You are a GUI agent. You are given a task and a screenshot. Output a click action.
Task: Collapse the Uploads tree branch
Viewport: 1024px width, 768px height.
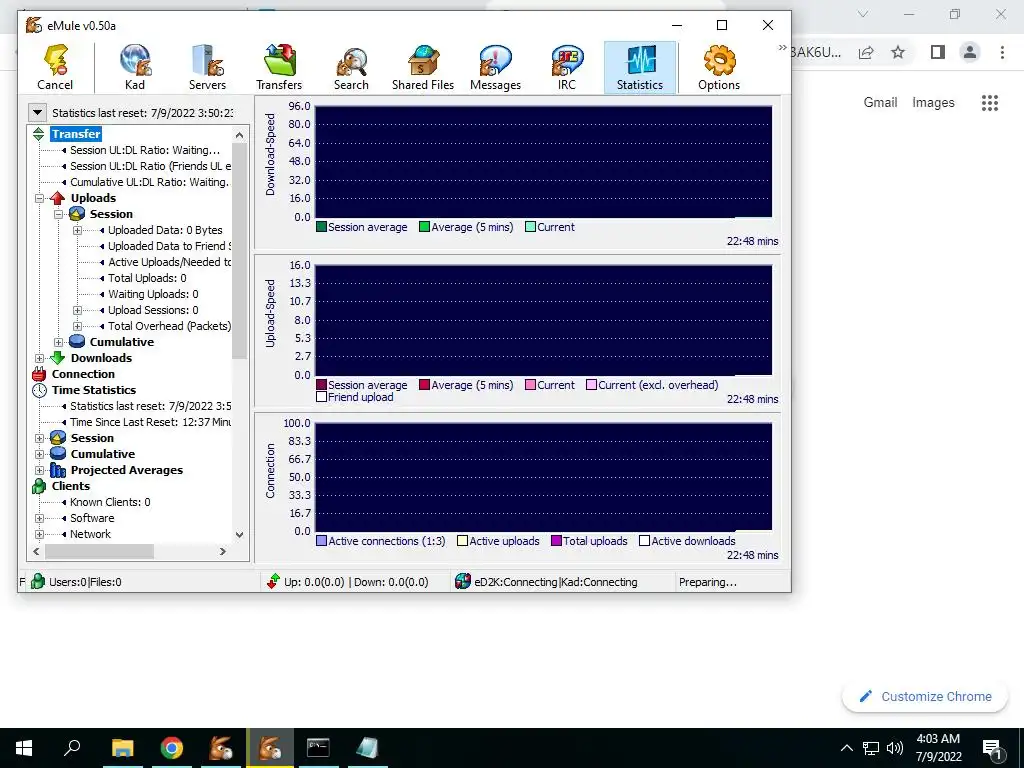pos(39,198)
